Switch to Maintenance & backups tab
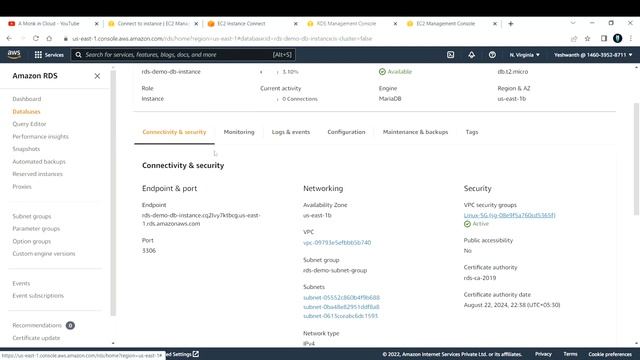640x360 pixels. tap(415, 132)
